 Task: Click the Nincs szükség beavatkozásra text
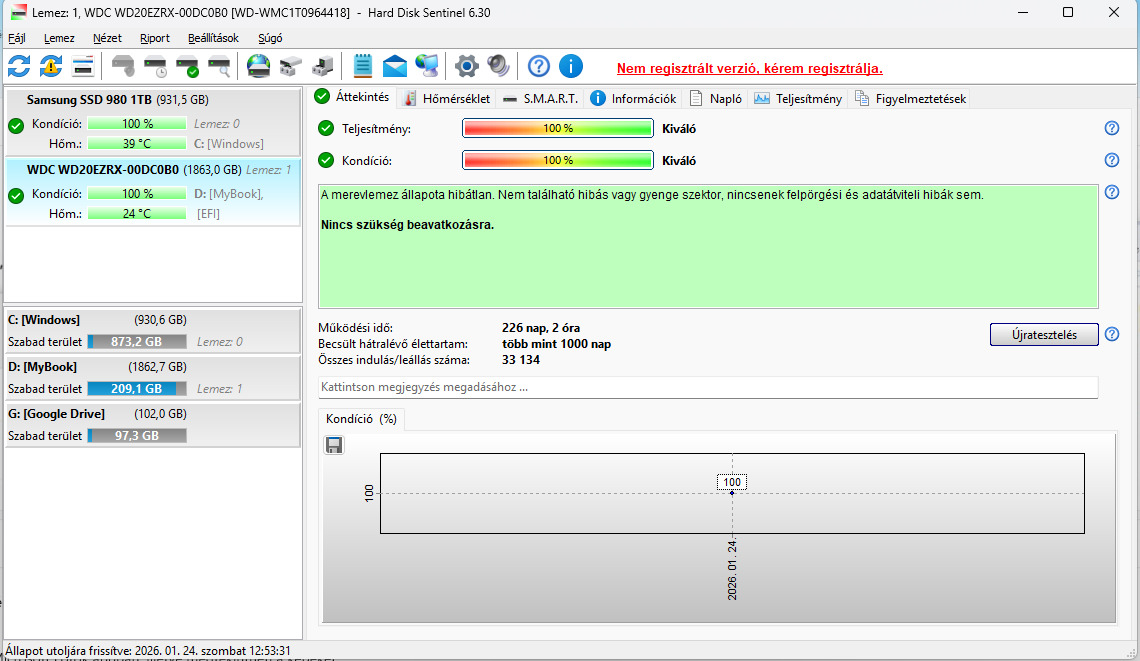(407, 225)
